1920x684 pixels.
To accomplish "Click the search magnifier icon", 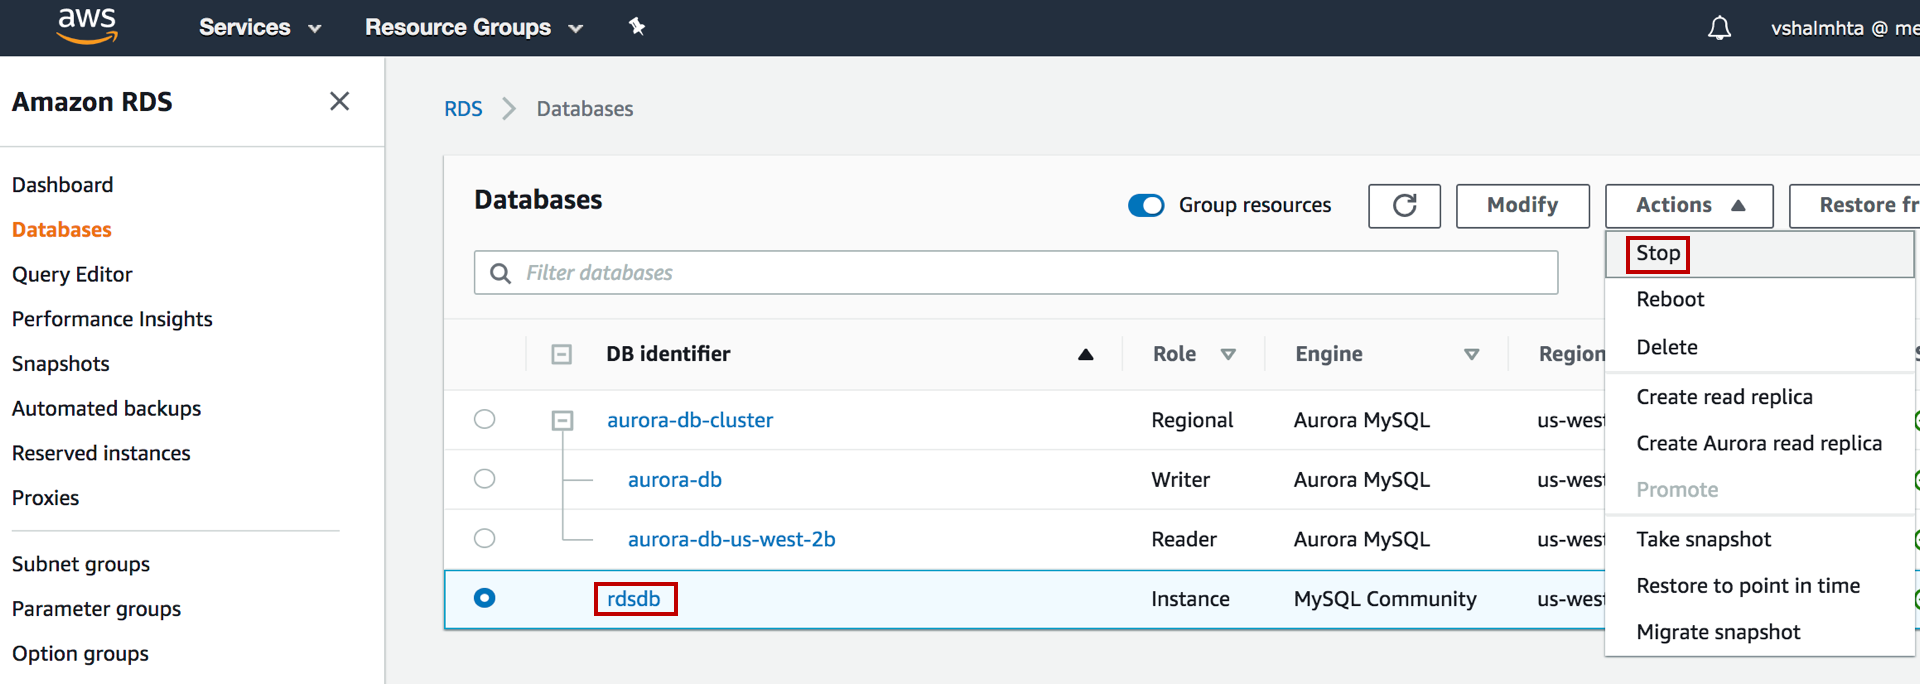I will 500,273.
